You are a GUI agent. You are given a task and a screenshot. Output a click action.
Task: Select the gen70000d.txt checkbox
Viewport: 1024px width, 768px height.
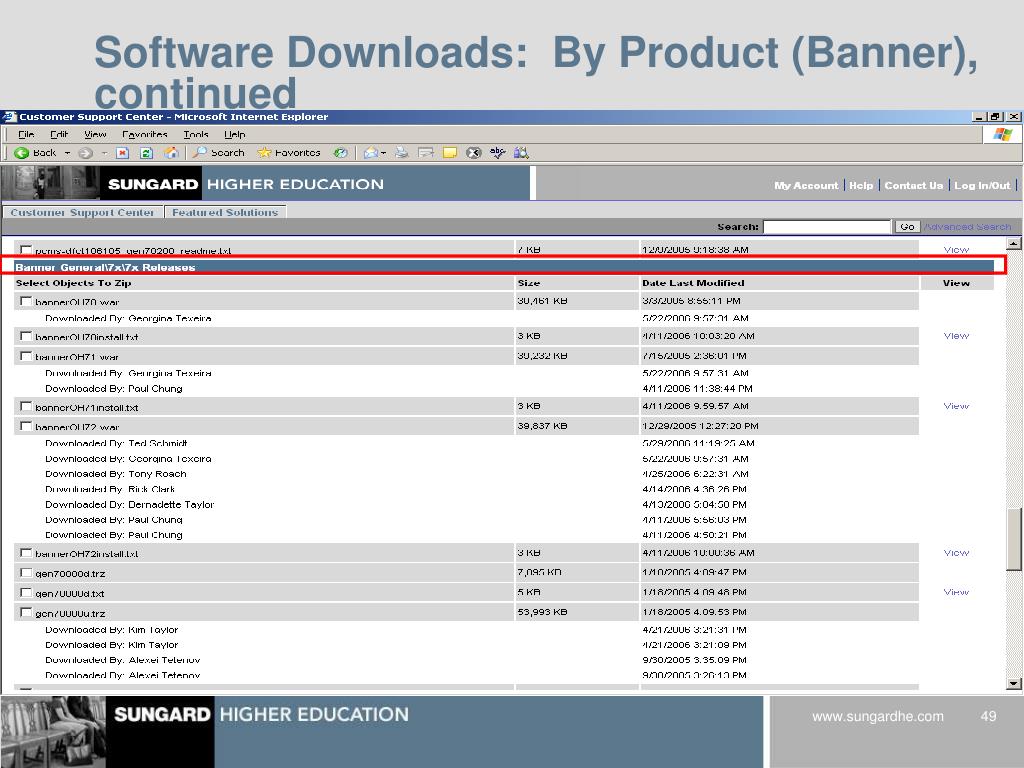click(x=26, y=592)
